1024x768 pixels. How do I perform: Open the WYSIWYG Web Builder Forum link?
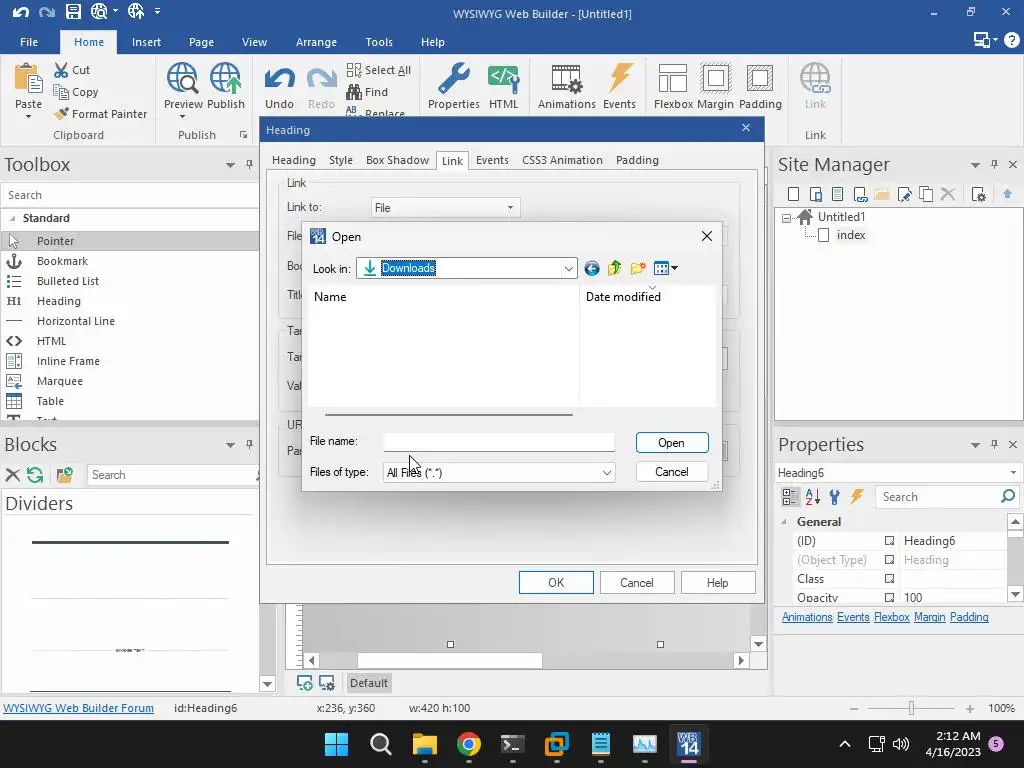point(78,708)
